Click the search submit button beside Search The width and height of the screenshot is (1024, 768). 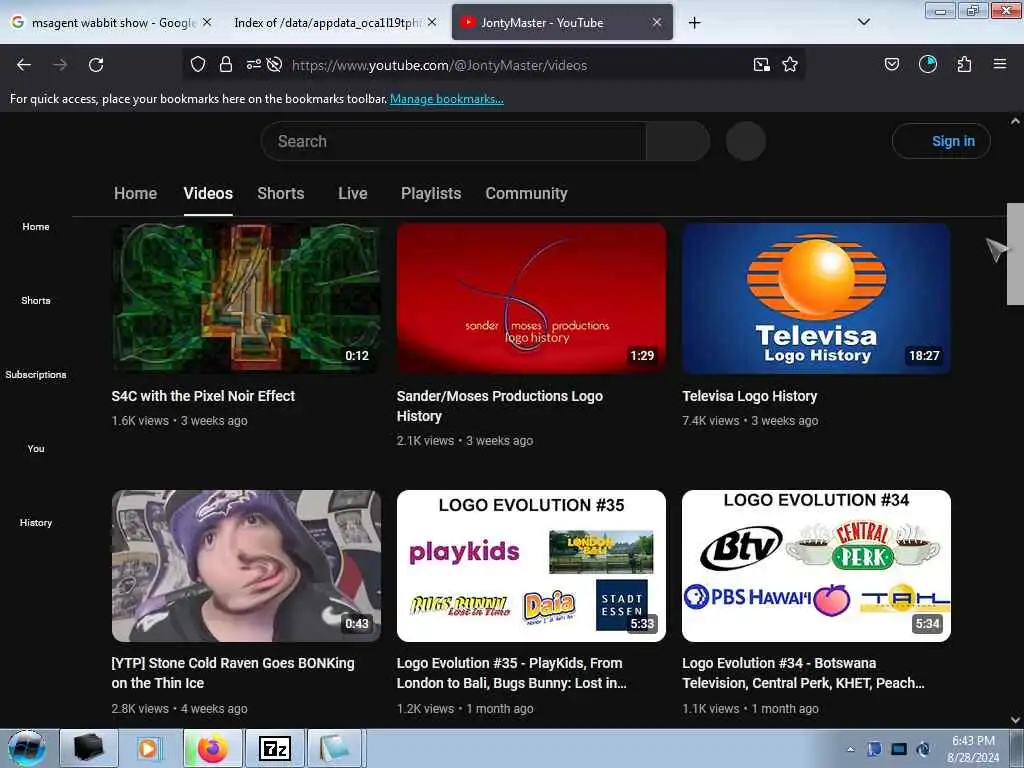[678, 141]
